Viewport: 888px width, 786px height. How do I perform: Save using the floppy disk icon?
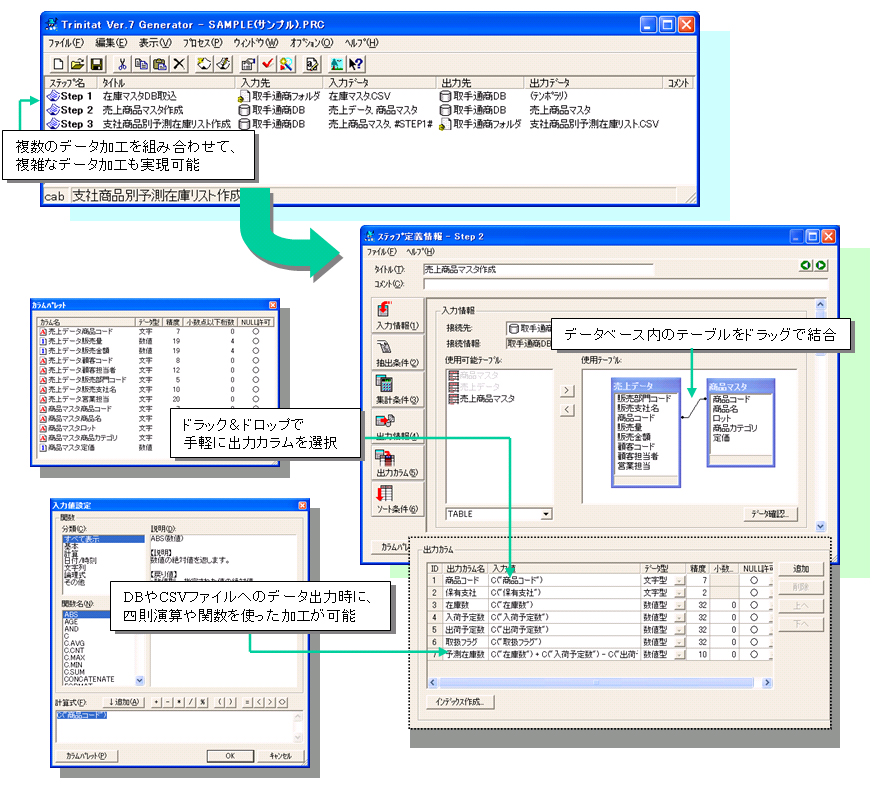96,64
